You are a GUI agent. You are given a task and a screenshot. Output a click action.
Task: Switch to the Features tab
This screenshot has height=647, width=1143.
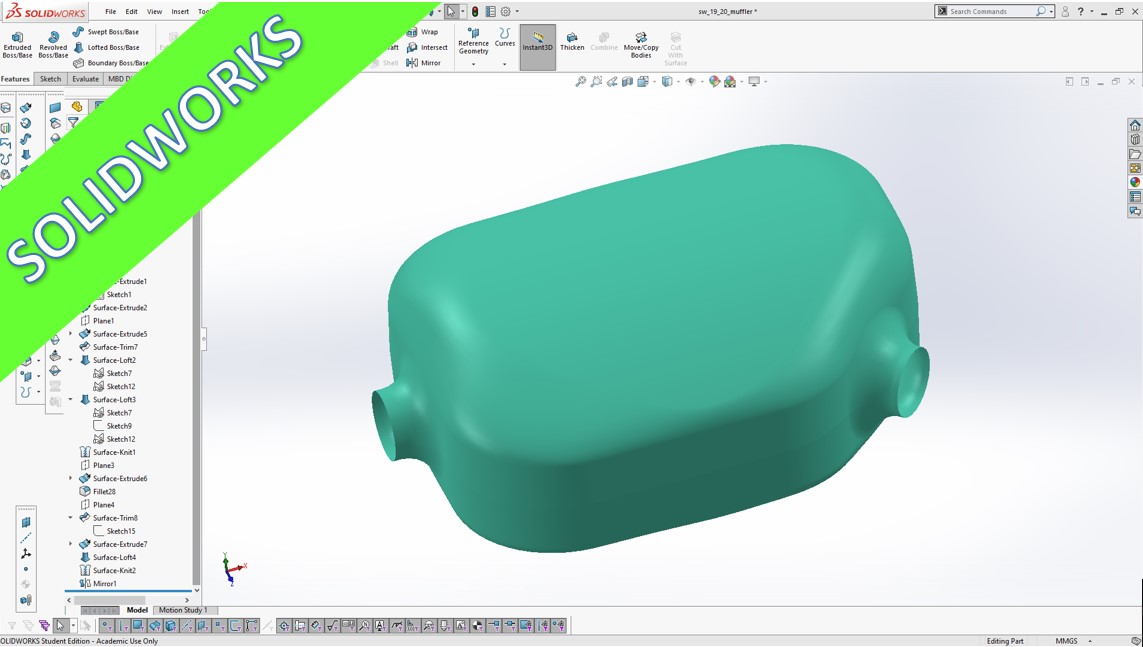(x=15, y=79)
